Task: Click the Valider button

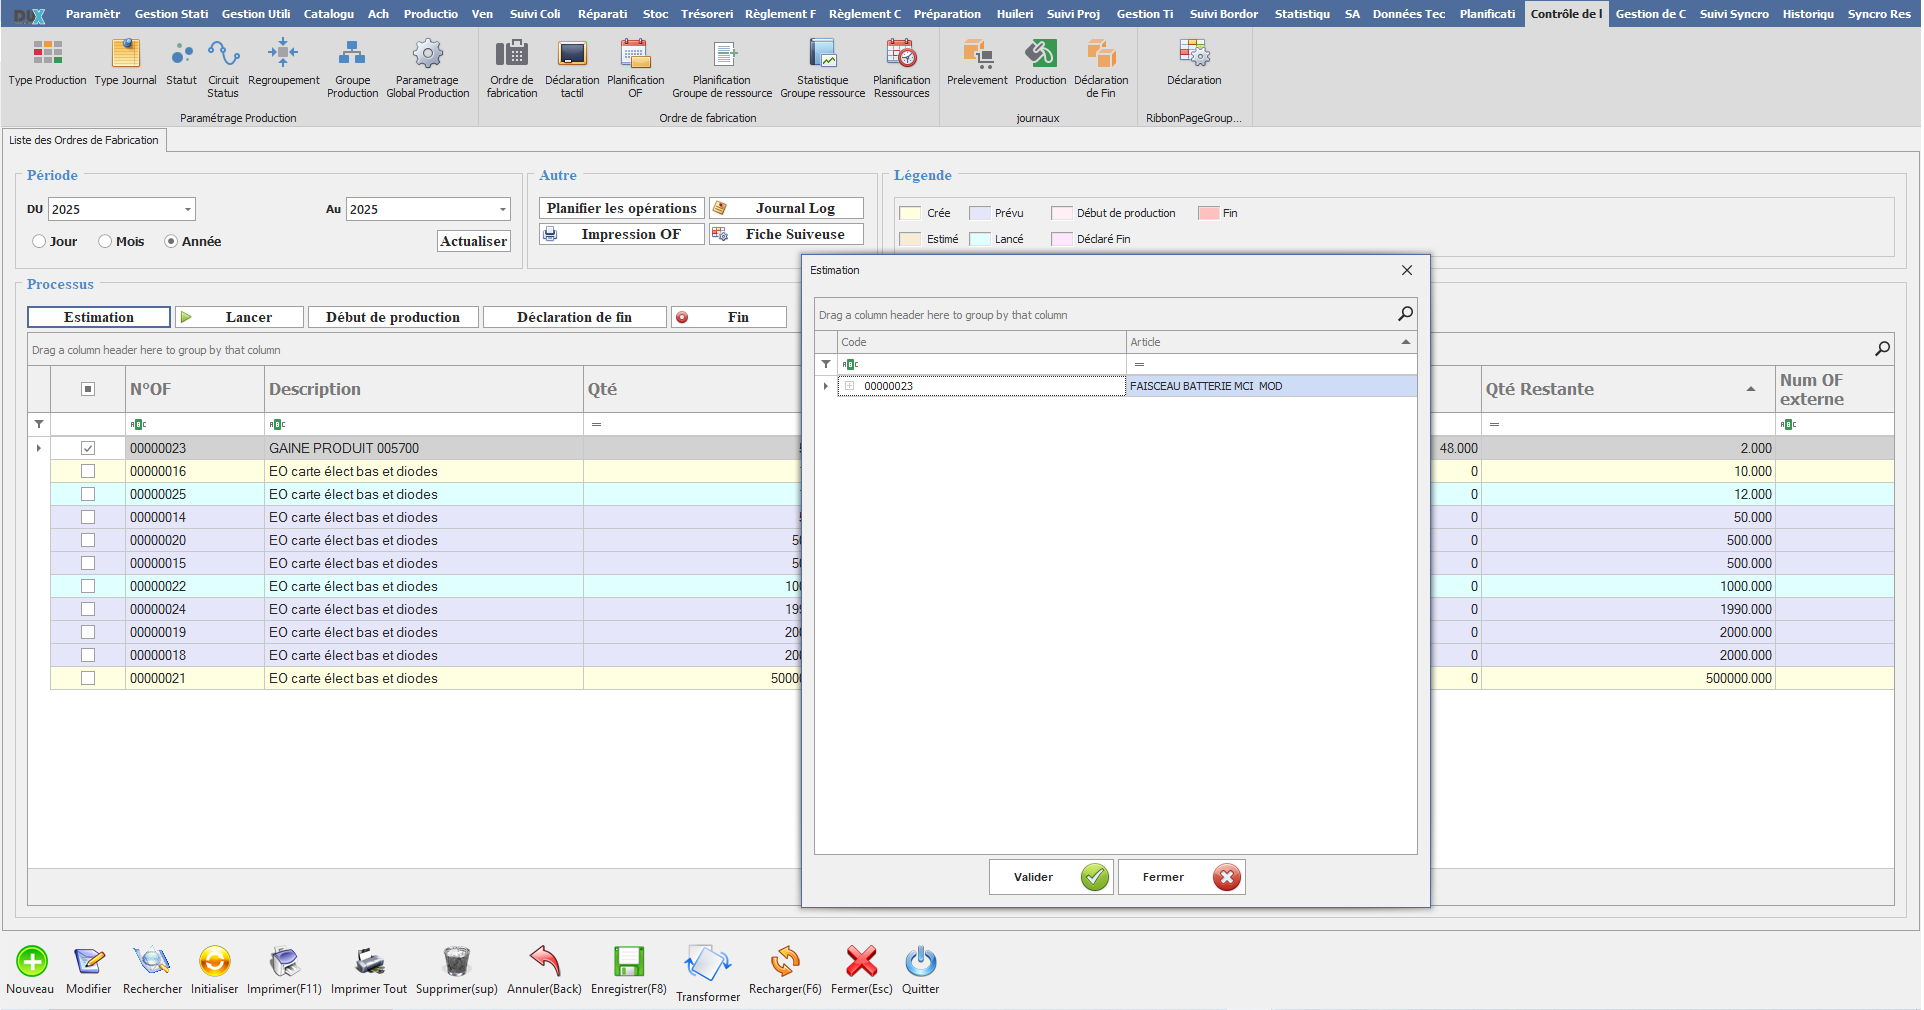Action: [x=1050, y=877]
